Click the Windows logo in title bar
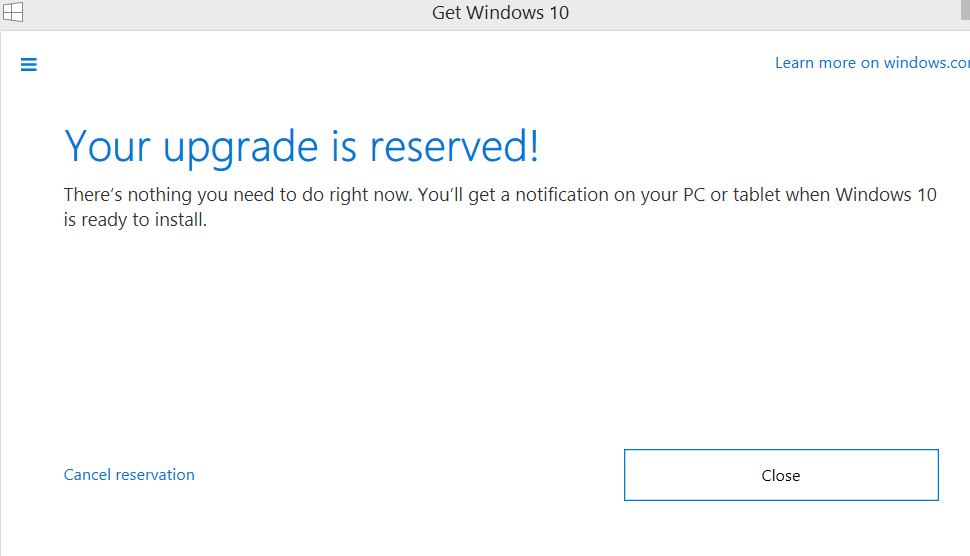 (x=12, y=13)
